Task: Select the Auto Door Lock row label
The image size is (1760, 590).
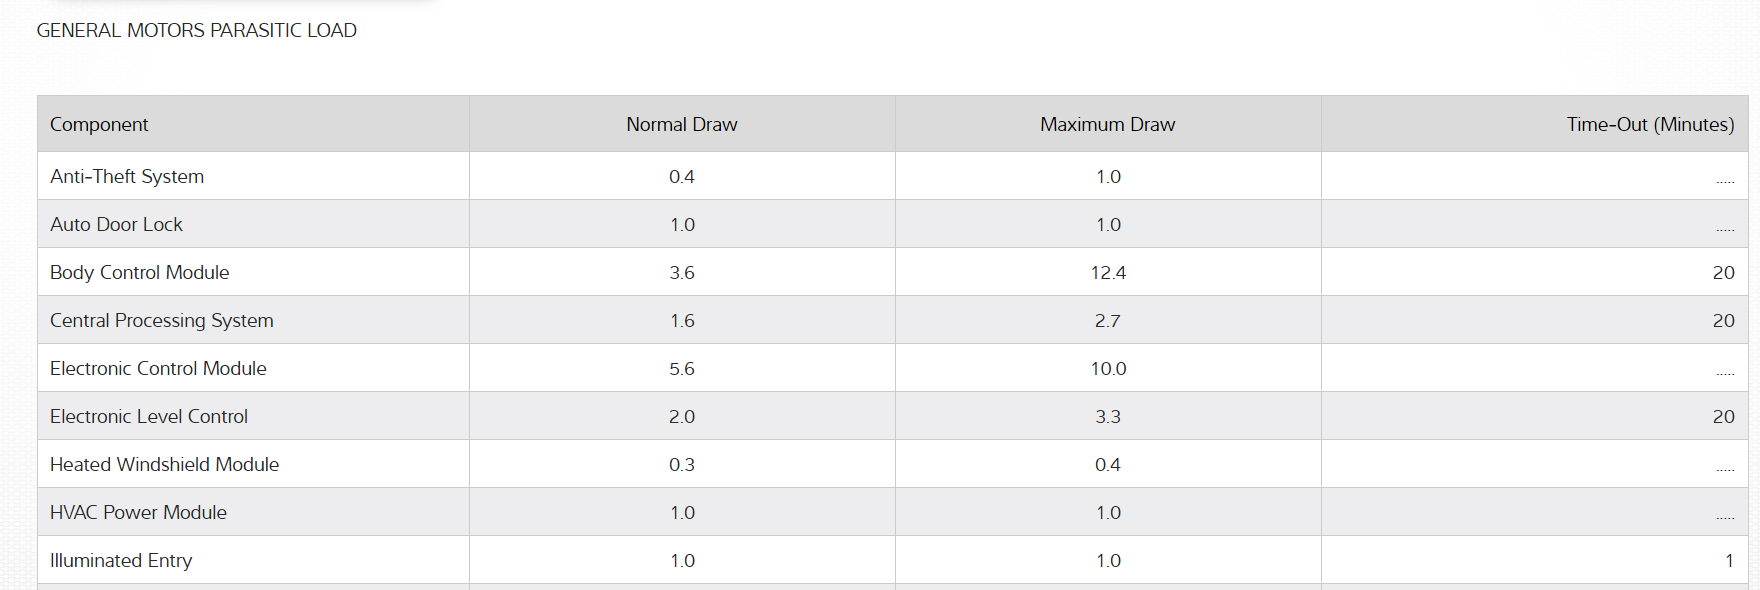Action: point(116,225)
